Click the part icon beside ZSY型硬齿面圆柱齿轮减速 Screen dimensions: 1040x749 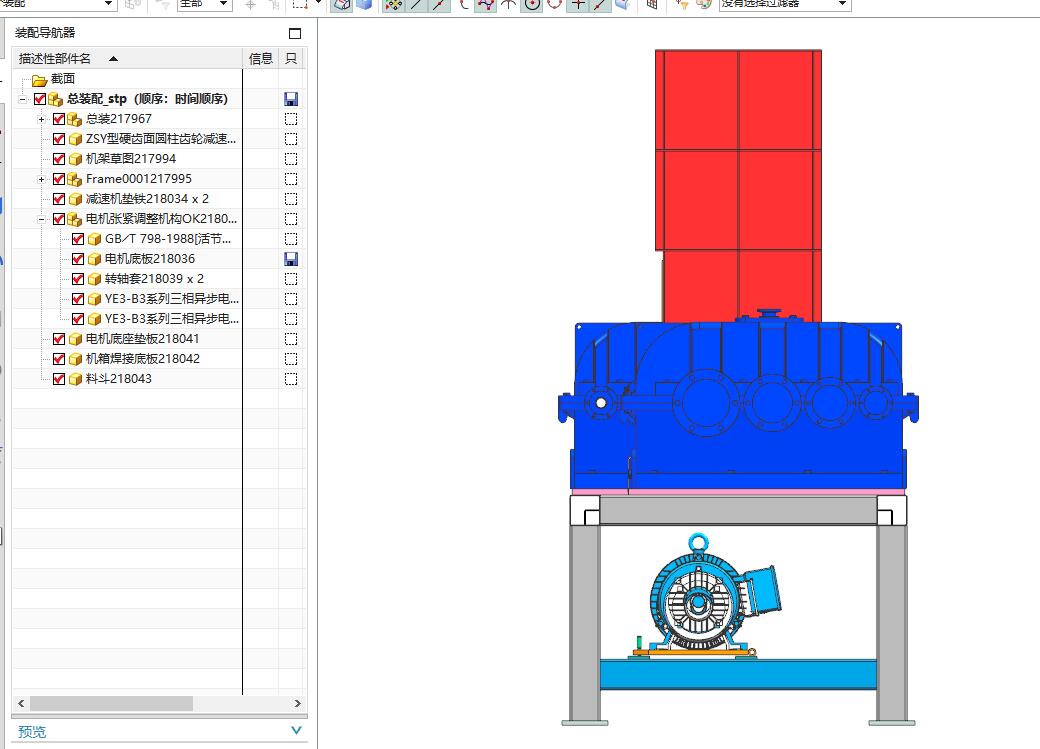pyautogui.click(x=75, y=139)
